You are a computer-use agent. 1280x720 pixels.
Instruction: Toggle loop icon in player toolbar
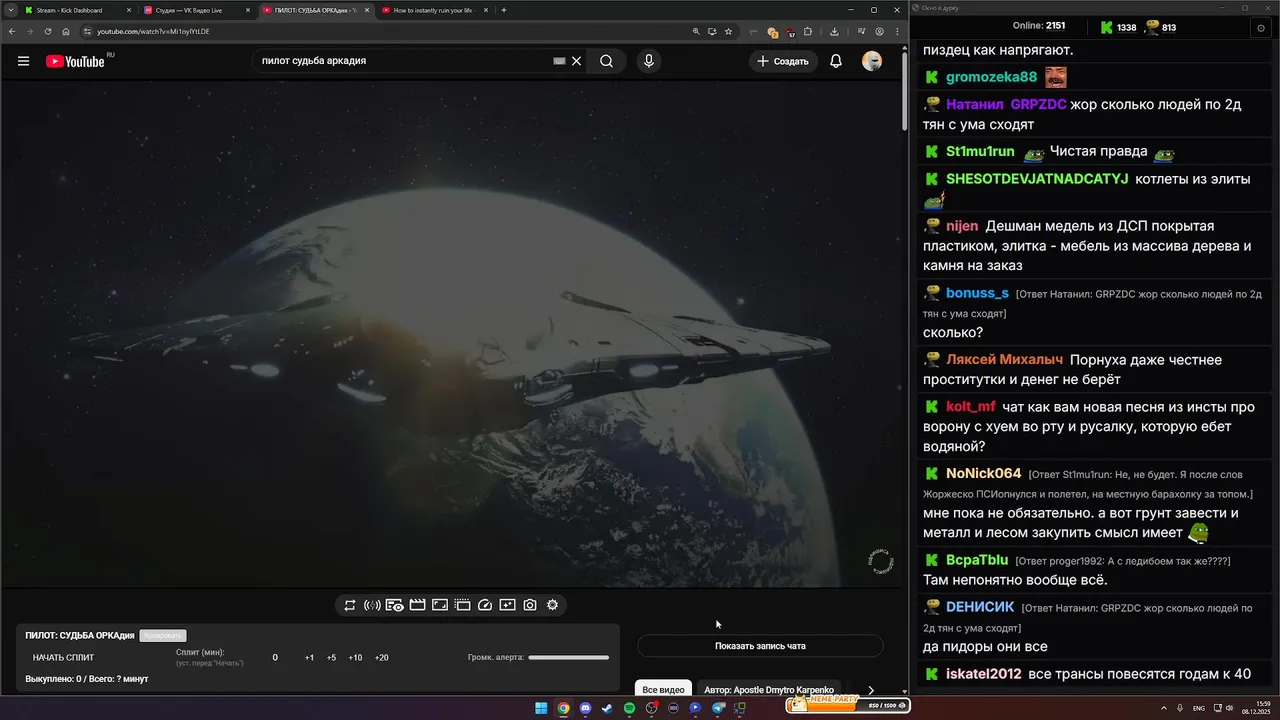coord(350,605)
